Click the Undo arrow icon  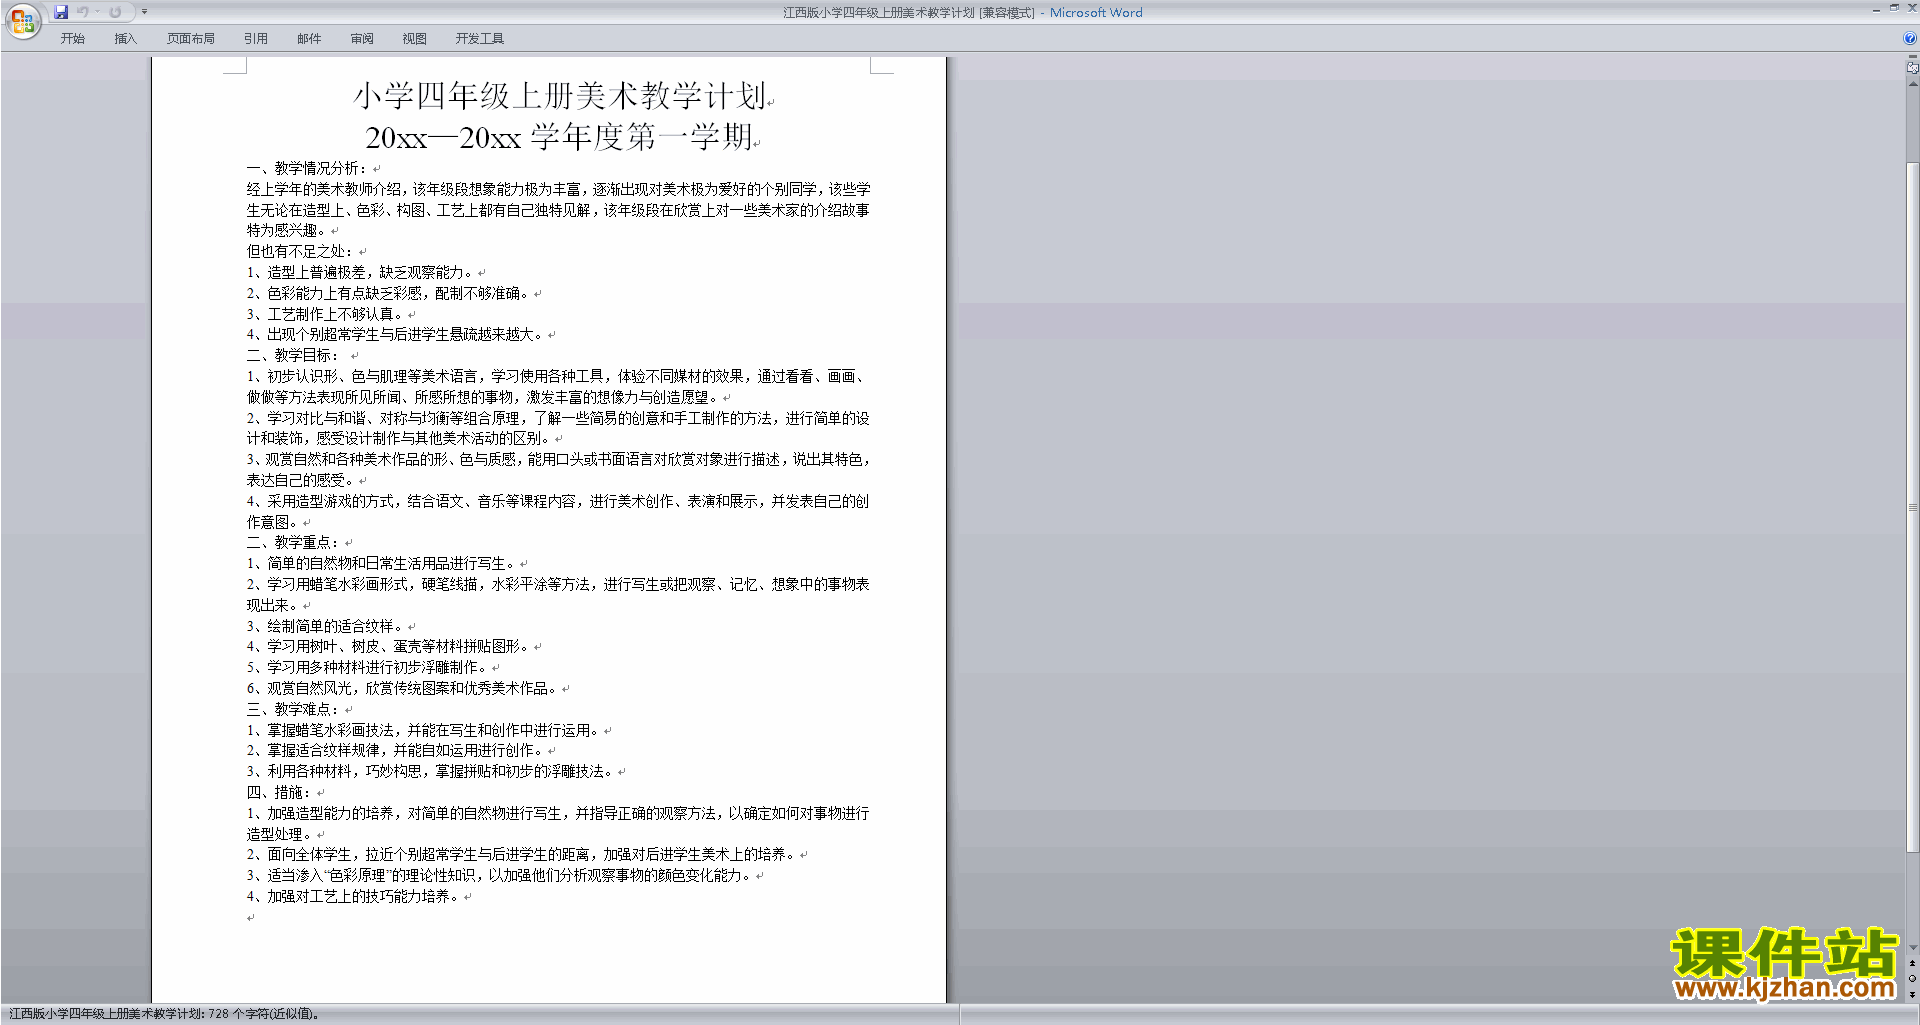(x=83, y=12)
